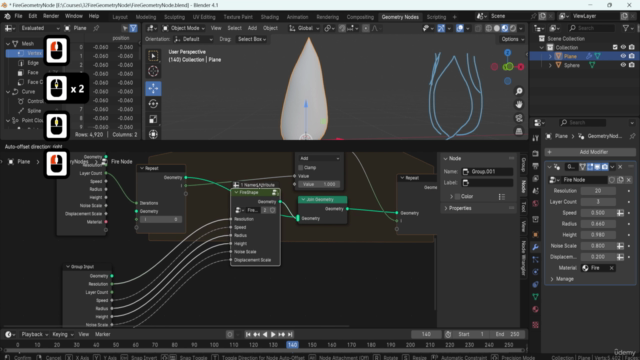
Task: Open the Material properties tab icon
Action: pos(536,309)
